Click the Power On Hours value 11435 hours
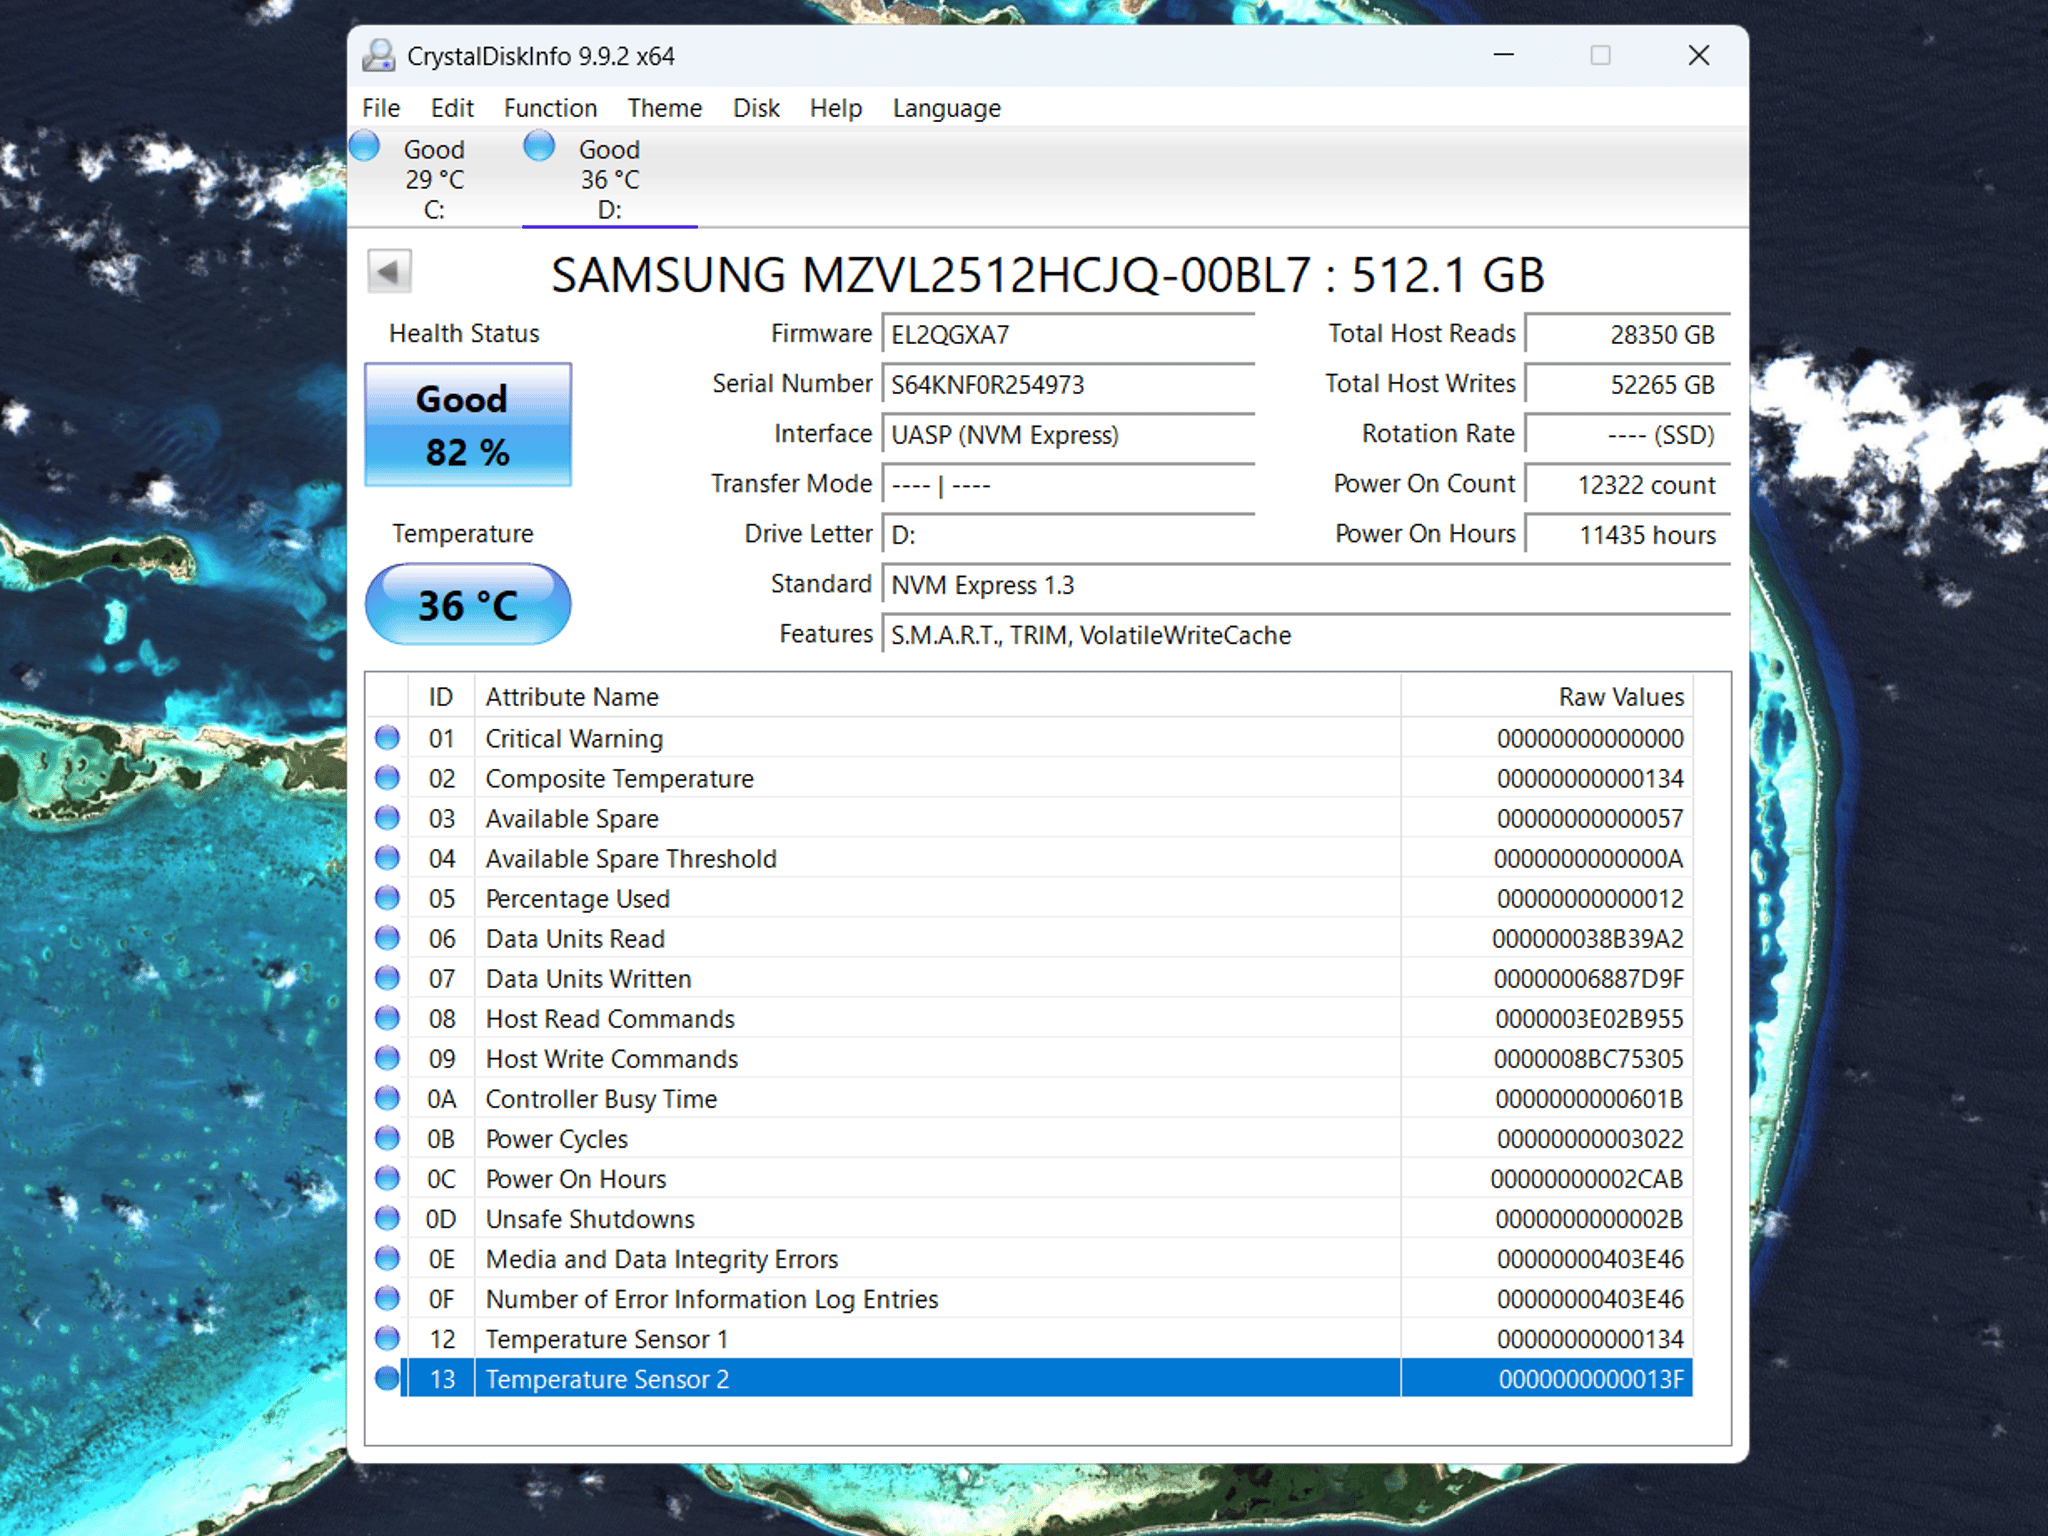 [x=1628, y=534]
